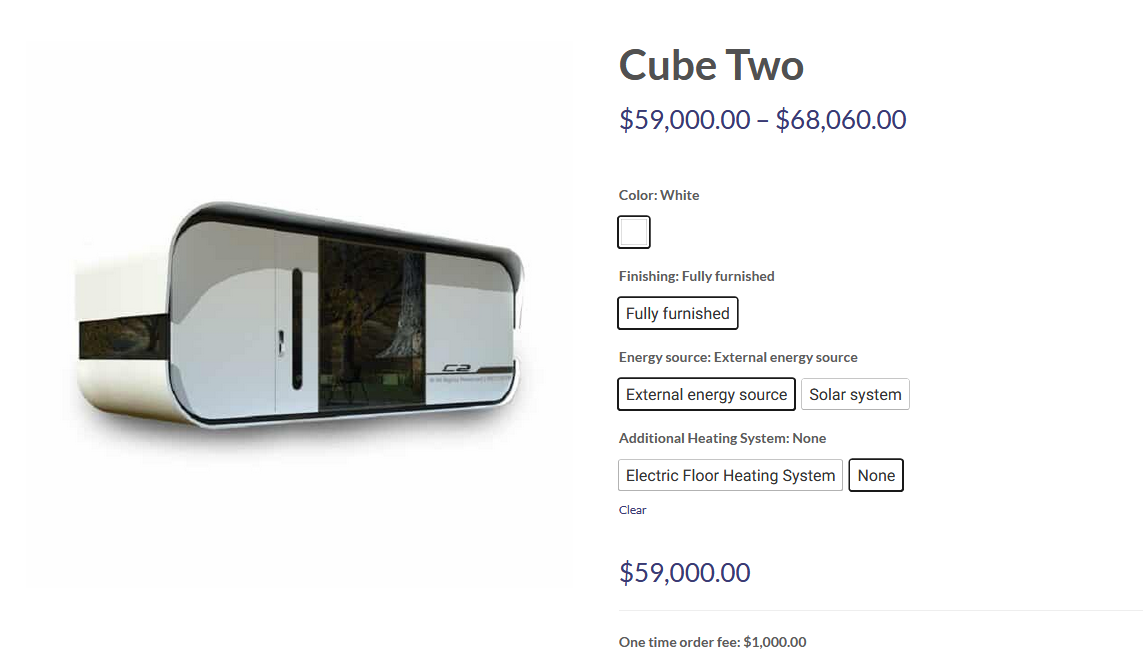Select the White color swatch
1143x663 pixels.
coord(634,232)
